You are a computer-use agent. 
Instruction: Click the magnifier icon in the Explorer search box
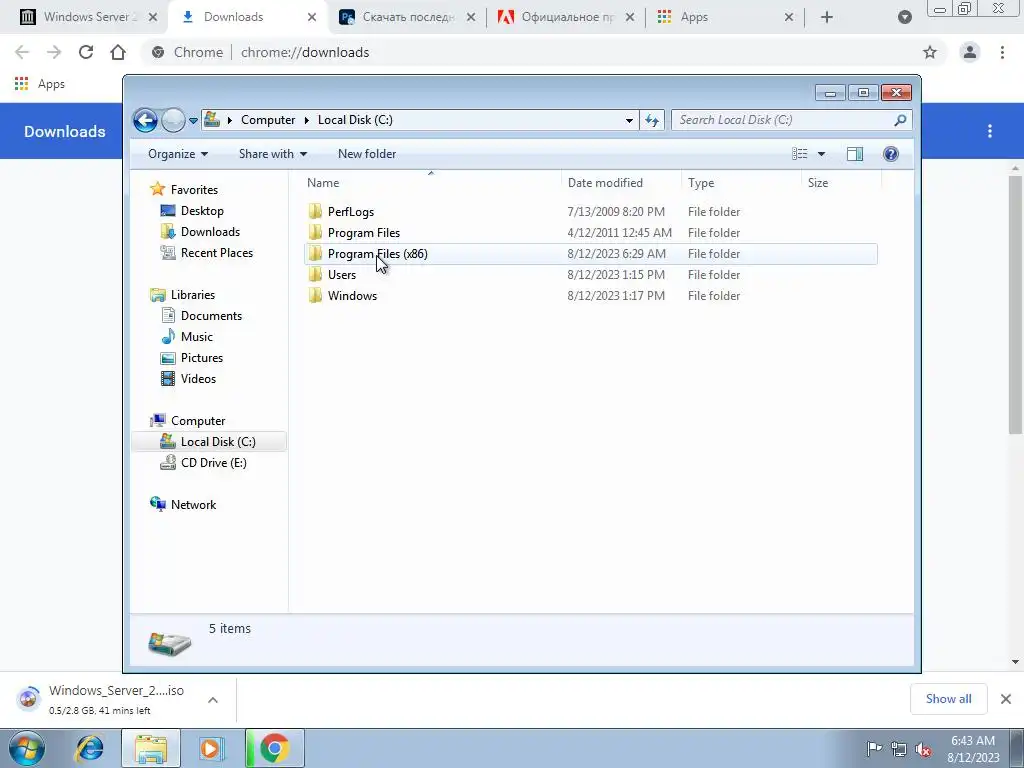pyautogui.click(x=900, y=120)
